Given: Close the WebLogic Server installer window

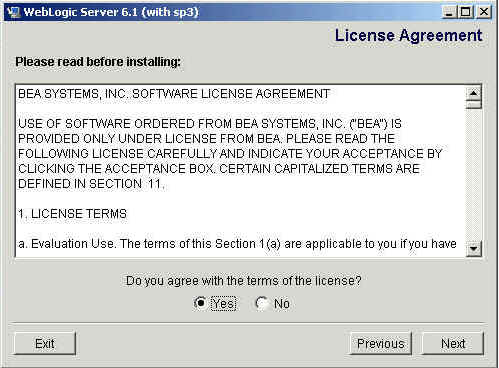Looking at the screenshot, I should pyautogui.click(x=484, y=12).
